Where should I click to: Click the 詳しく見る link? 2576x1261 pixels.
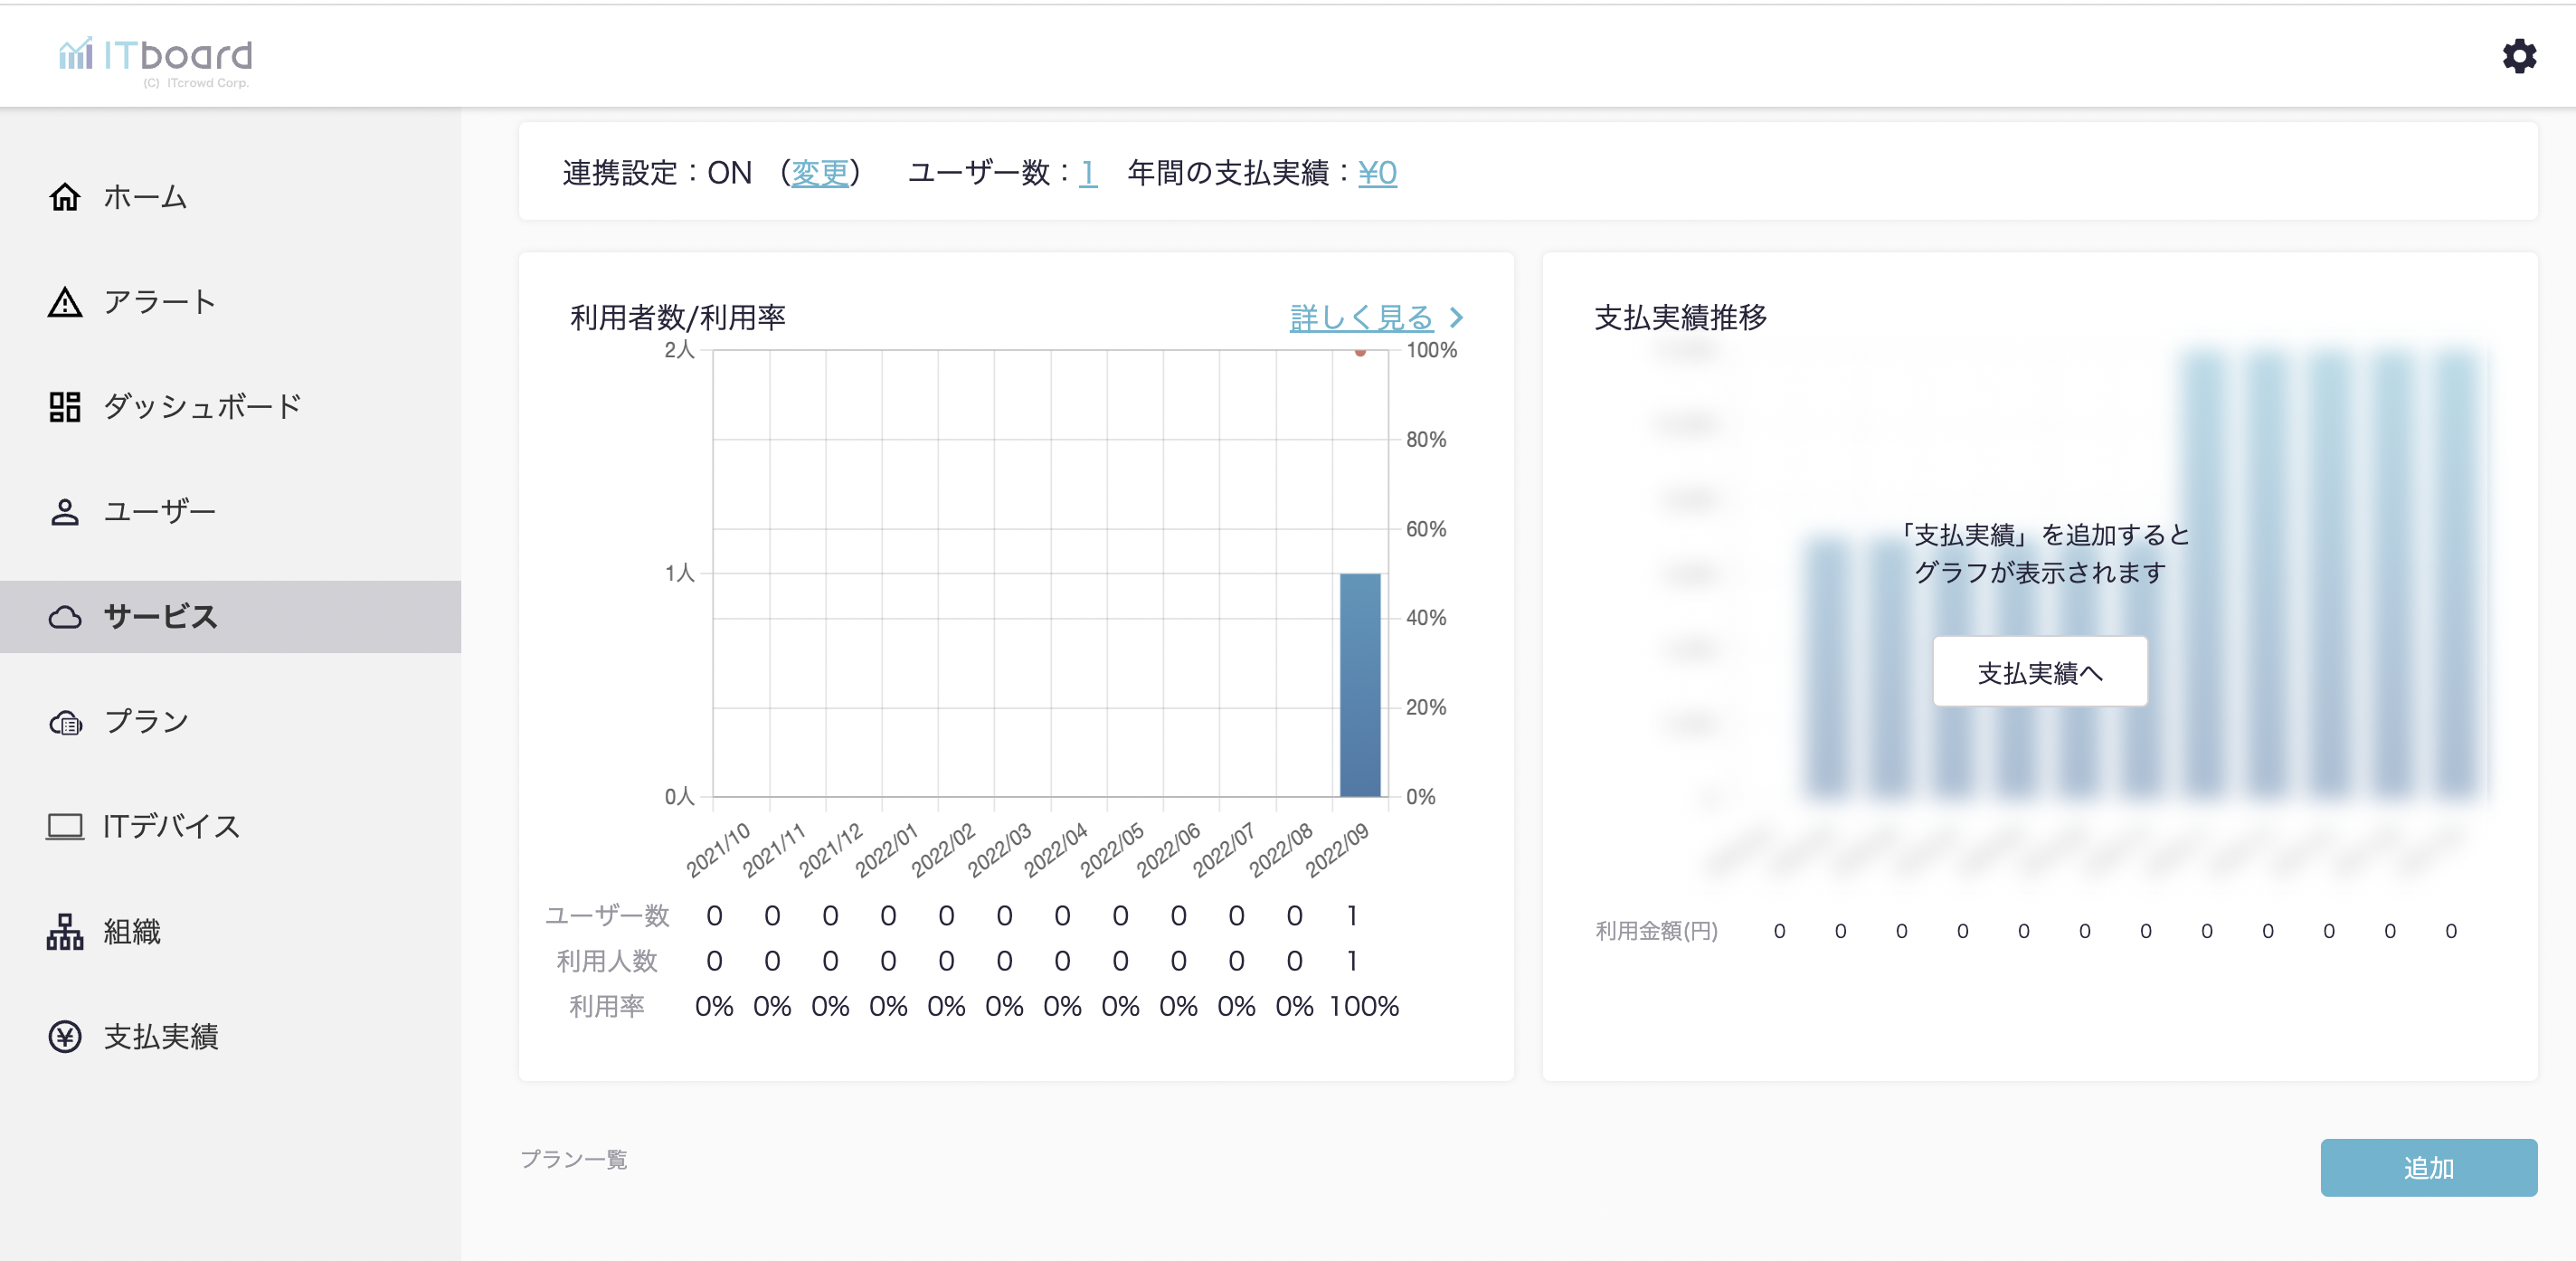click(1361, 318)
